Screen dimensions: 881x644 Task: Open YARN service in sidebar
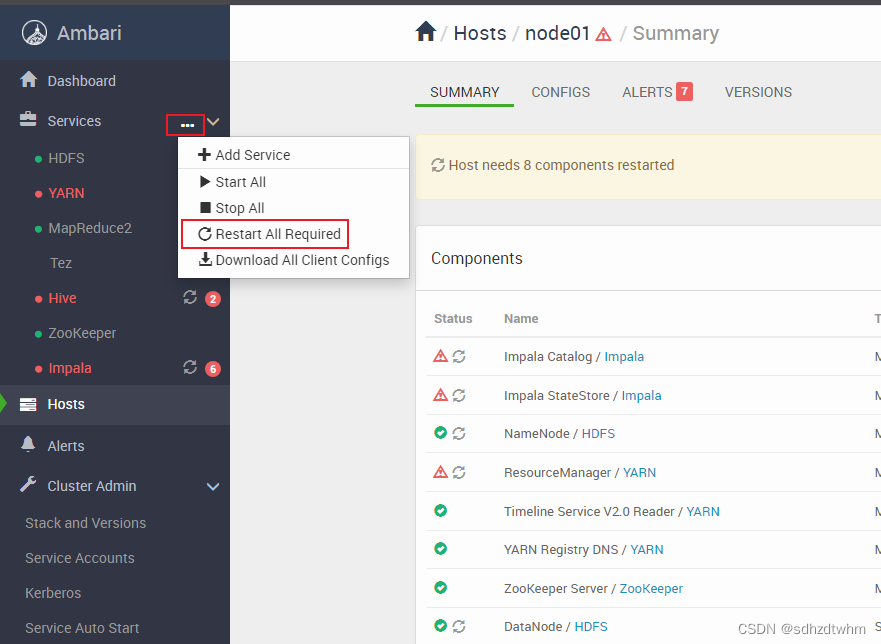click(66, 193)
